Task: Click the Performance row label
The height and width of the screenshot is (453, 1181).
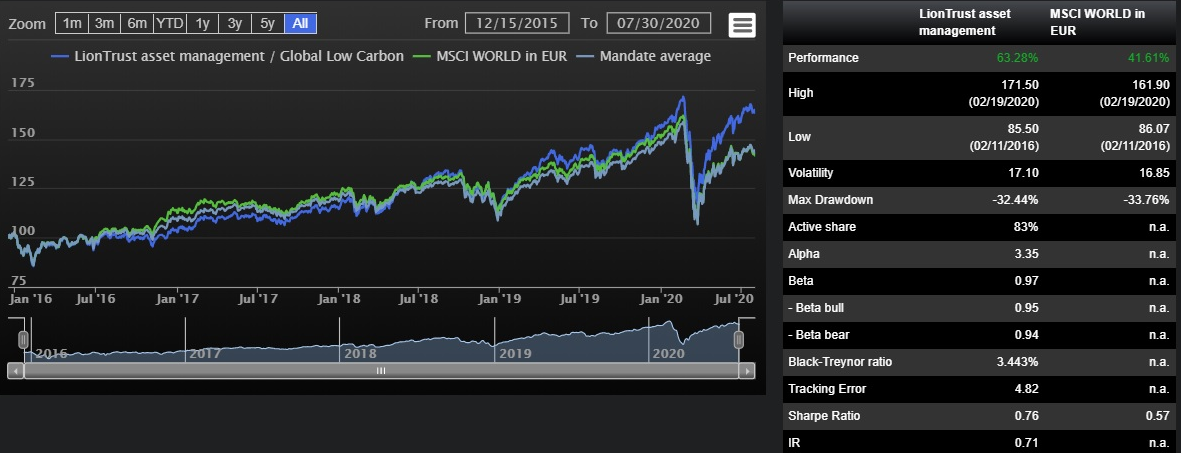Action: [822, 57]
